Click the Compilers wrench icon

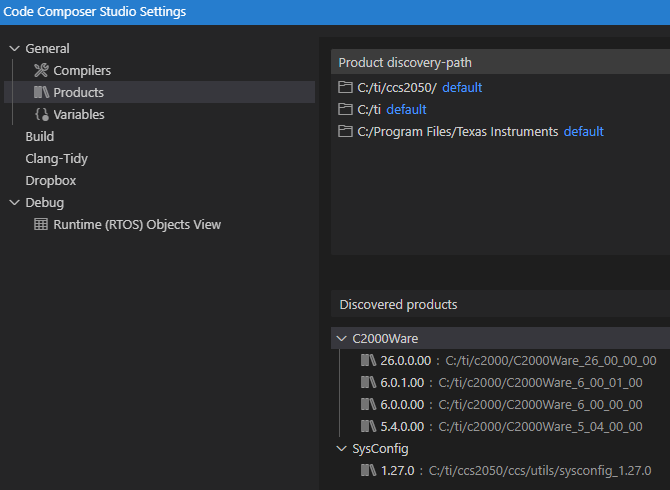click(x=41, y=70)
